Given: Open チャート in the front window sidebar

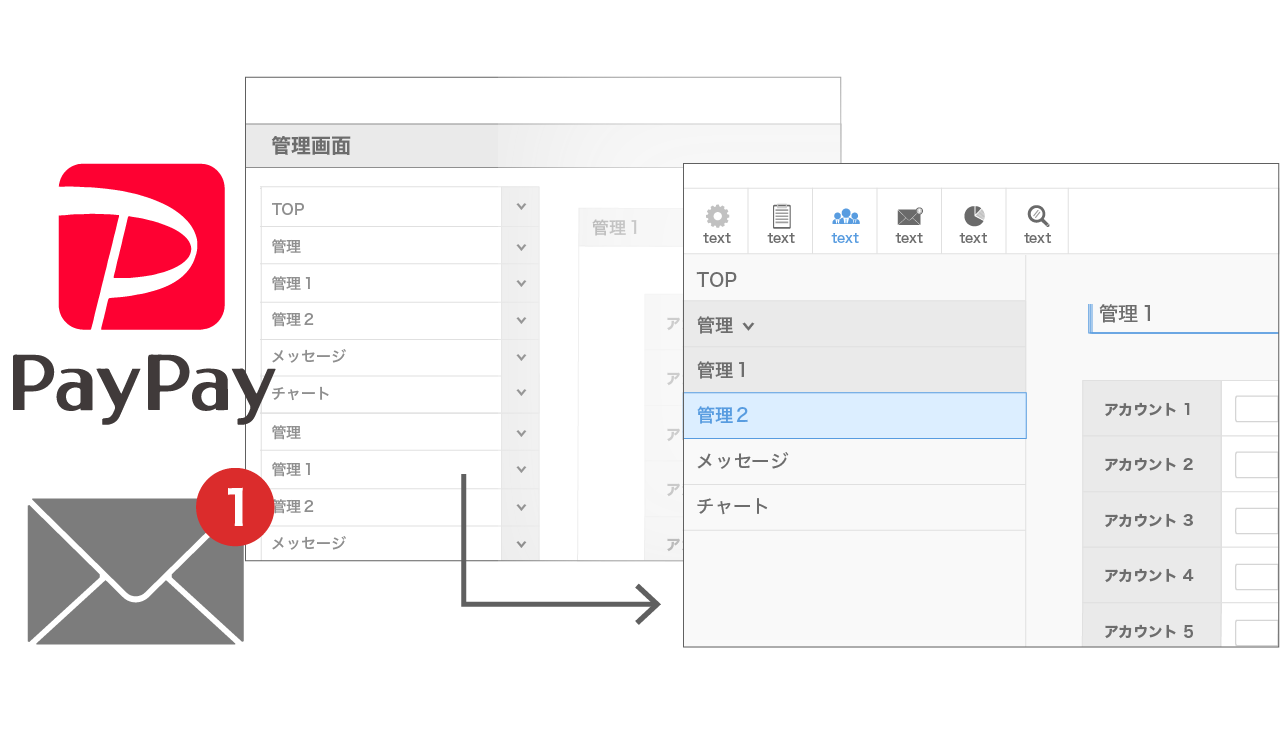Looking at the screenshot, I should 855,506.
